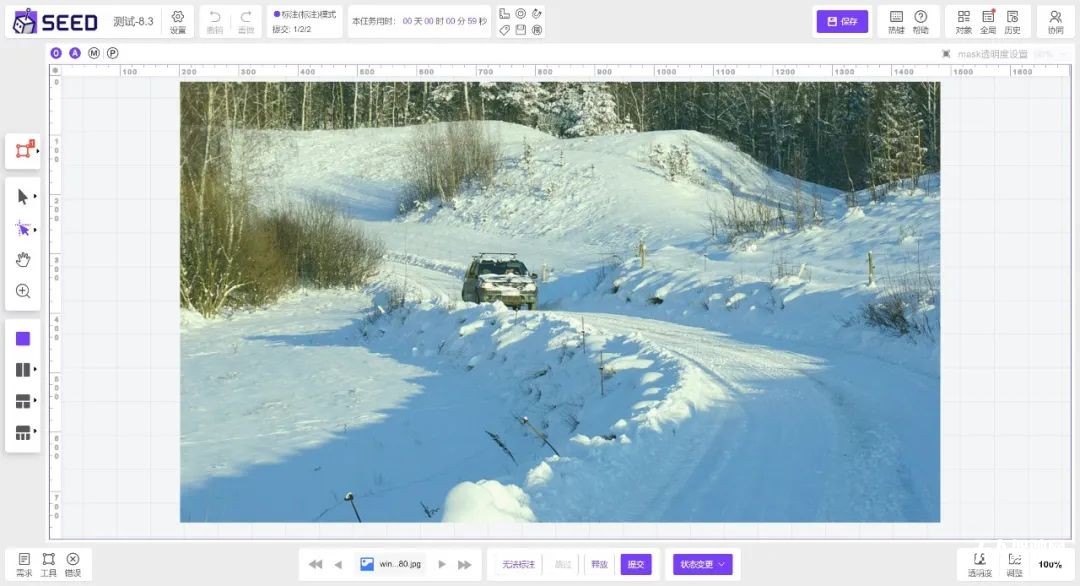The image size is (1080, 586).
Task: Toggle the circled O mode indicator
Action: coord(56,53)
